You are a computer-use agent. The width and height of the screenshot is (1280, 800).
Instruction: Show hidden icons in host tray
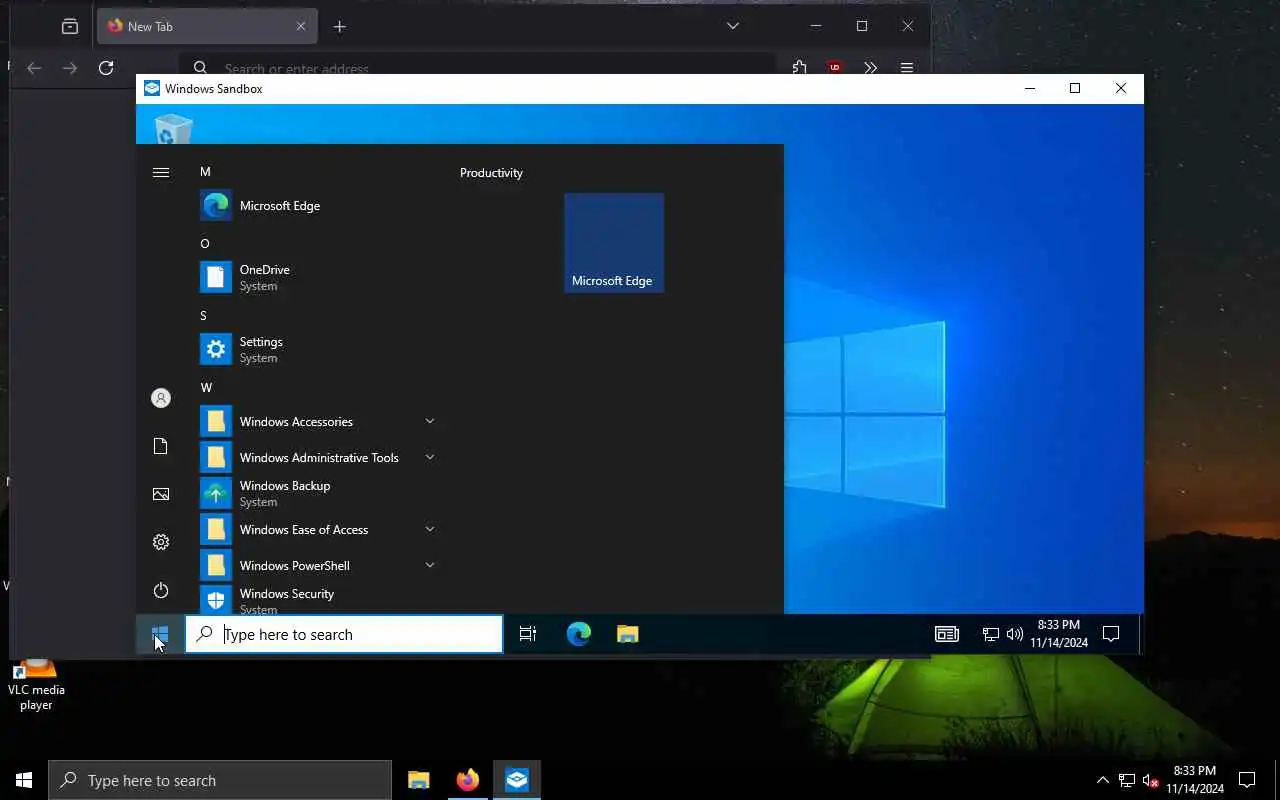point(1103,780)
